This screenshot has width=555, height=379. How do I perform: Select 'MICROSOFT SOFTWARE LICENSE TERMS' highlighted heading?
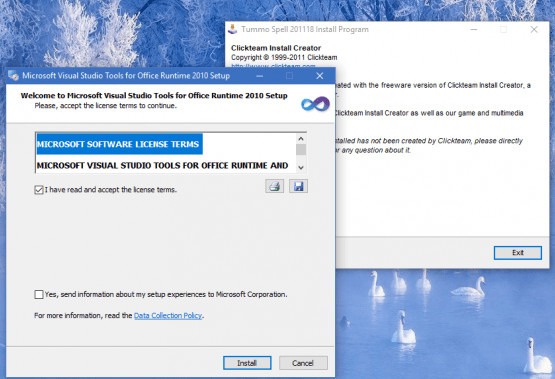(118, 144)
